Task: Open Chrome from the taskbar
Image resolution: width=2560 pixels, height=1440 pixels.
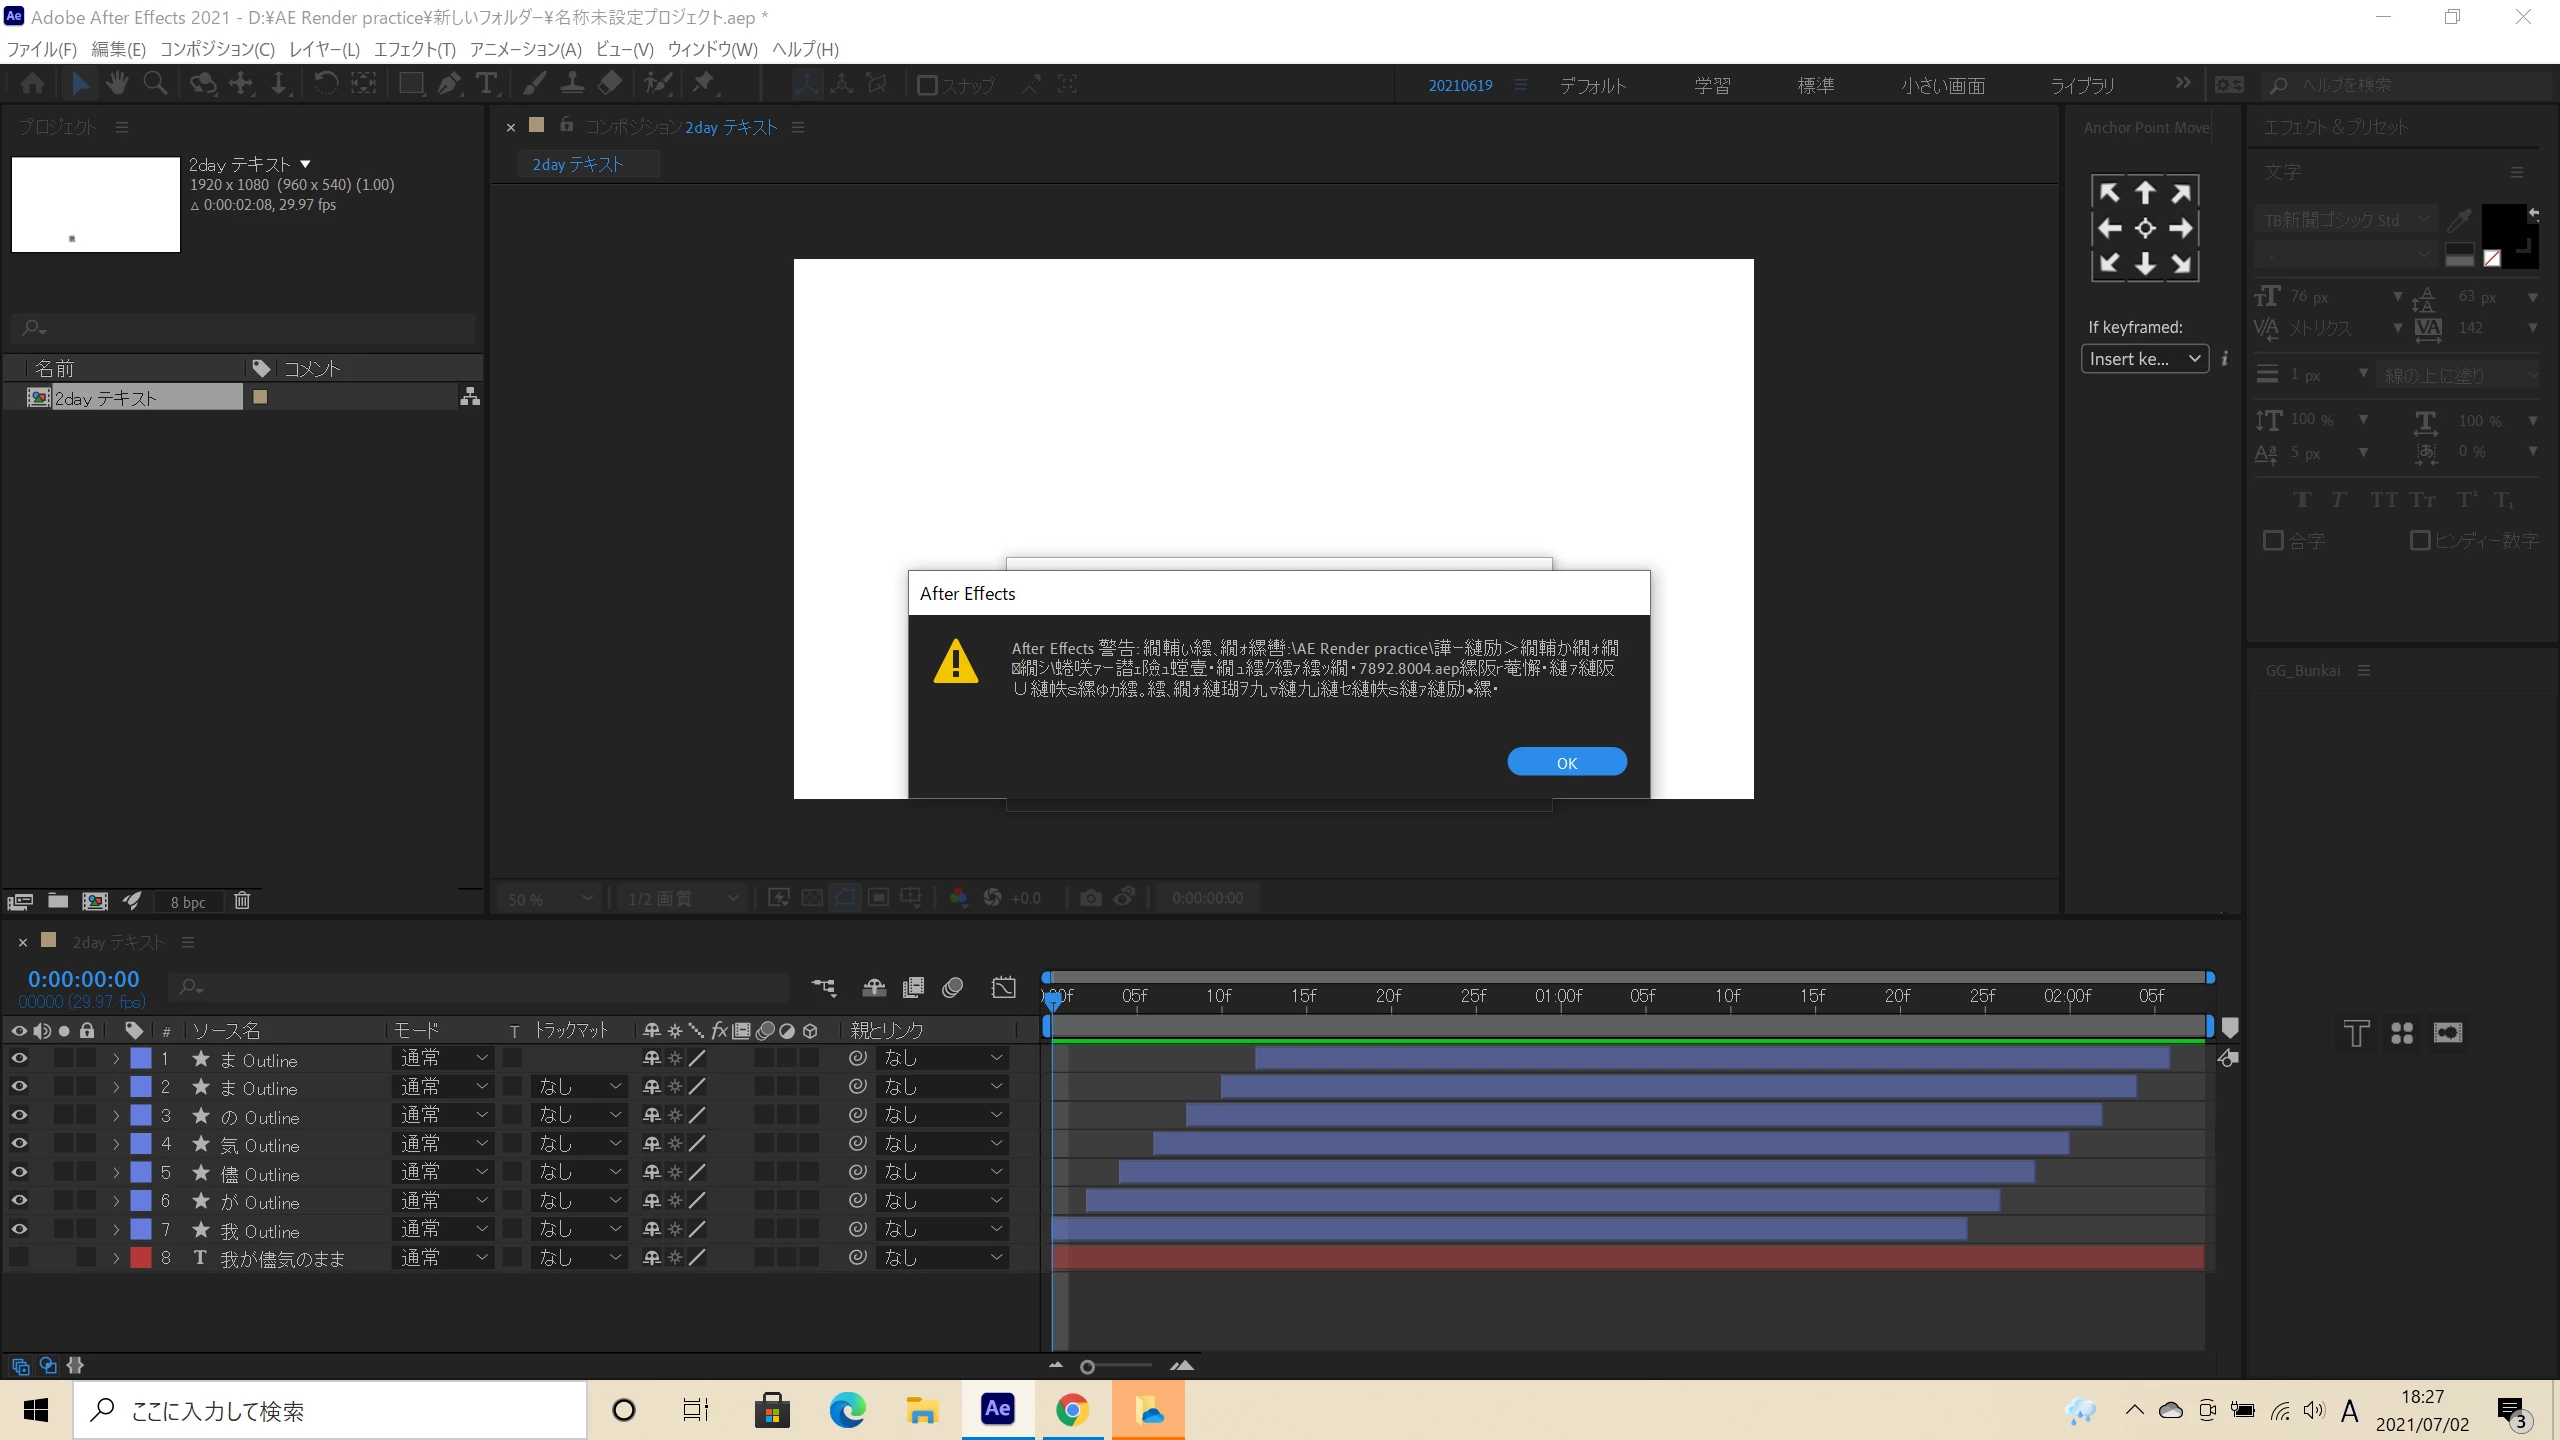Action: click(x=1072, y=1410)
